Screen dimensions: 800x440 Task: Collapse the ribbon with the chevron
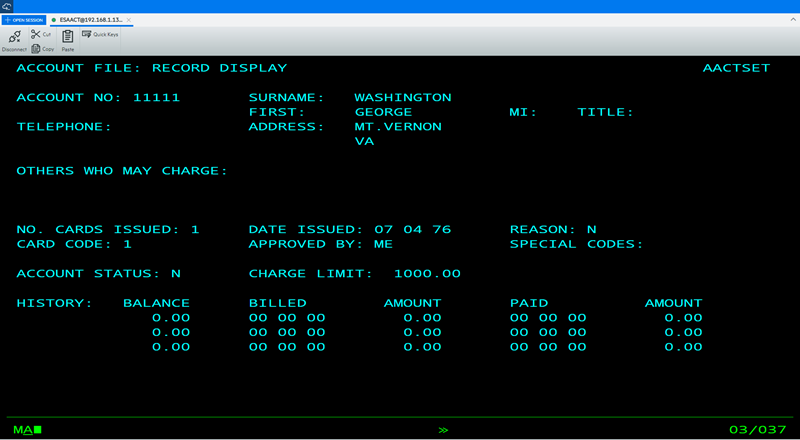(x=793, y=20)
